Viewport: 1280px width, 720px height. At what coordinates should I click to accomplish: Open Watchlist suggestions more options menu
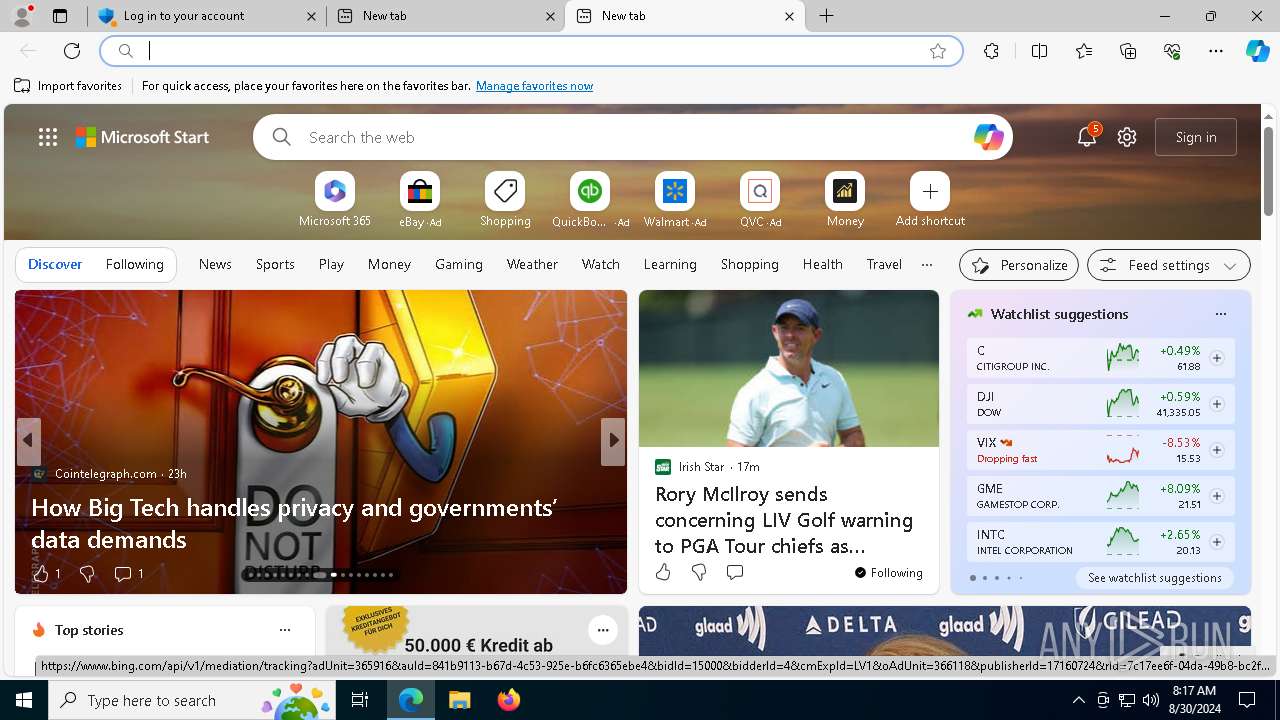(x=1221, y=314)
